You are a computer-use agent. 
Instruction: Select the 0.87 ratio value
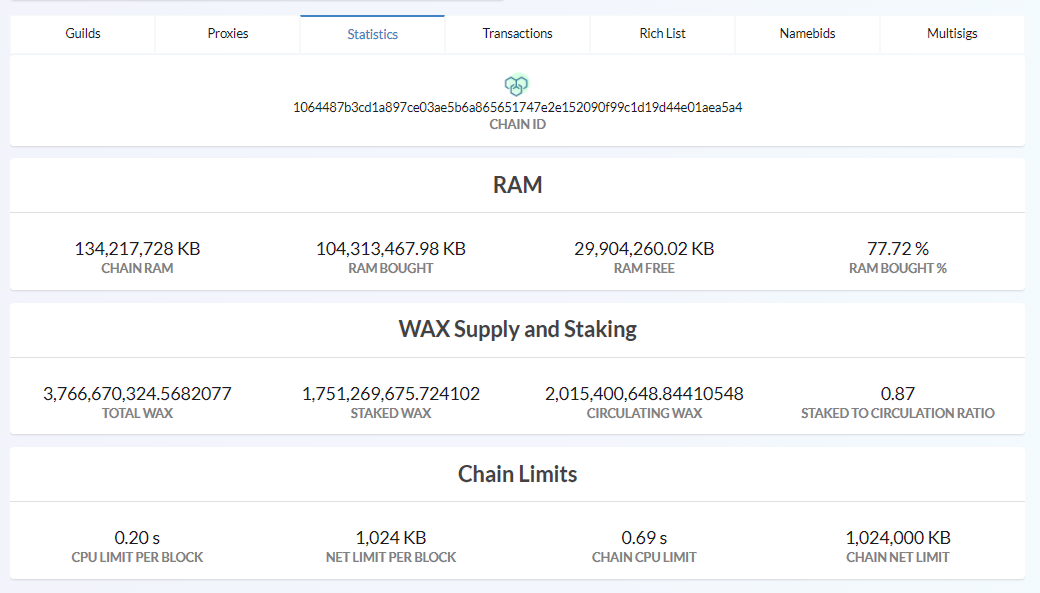pos(898,394)
